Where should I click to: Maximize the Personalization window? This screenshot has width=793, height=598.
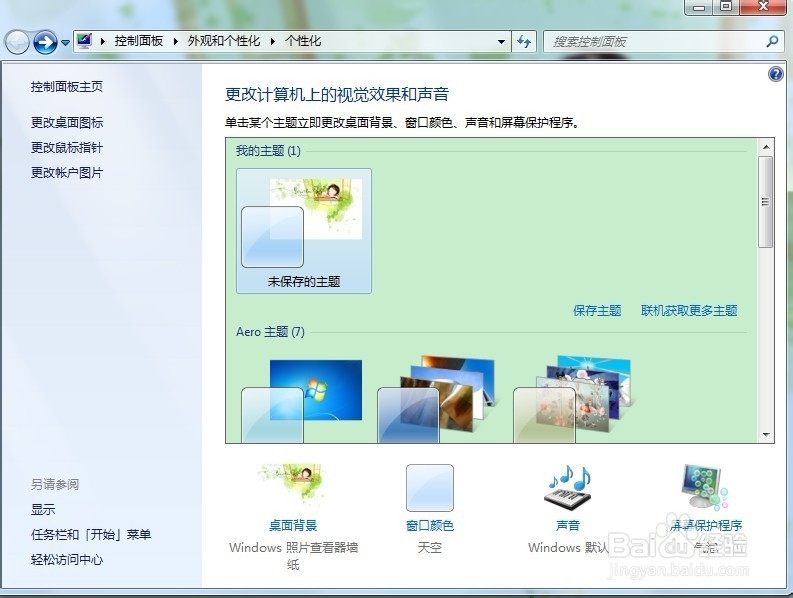(726, 7)
